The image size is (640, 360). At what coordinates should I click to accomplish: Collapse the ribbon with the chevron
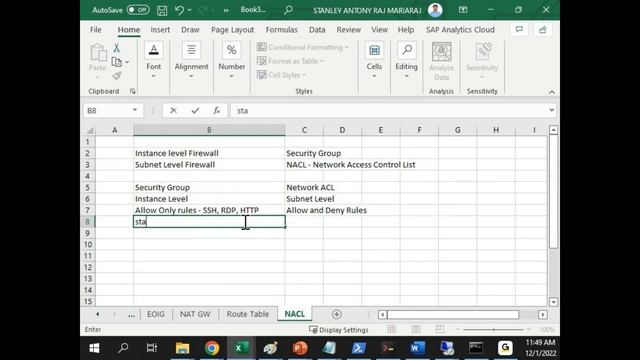(x=551, y=92)
